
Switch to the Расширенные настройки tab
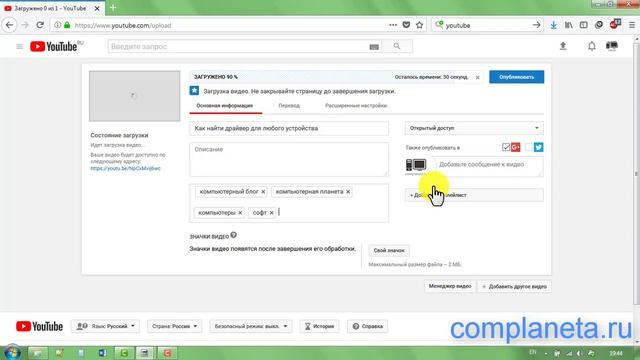click(356, 106)
